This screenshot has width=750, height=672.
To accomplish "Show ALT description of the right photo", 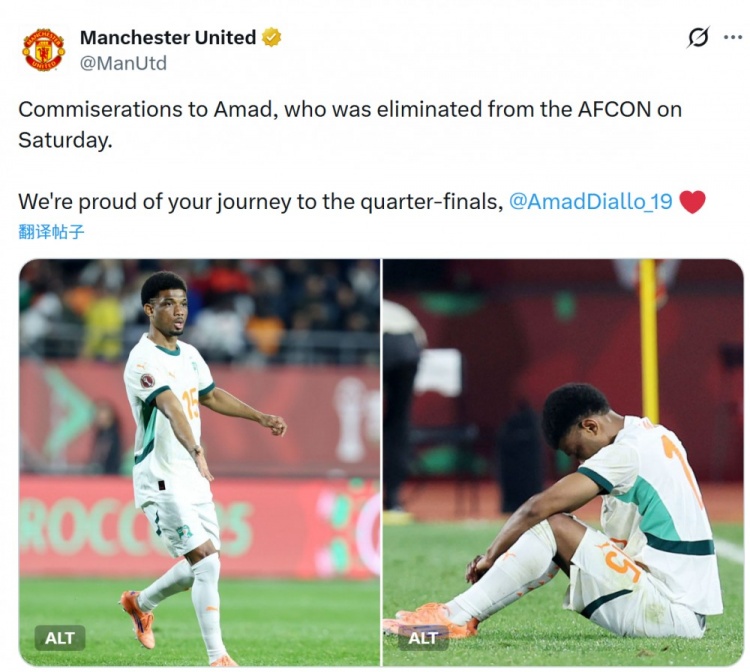I will coord(423,637).
